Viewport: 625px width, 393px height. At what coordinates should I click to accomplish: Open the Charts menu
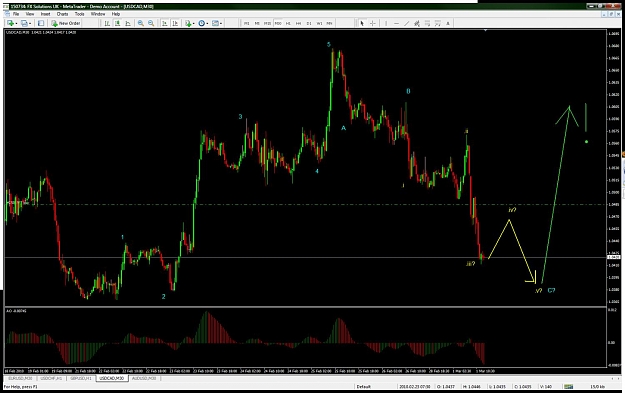pyautogui.click(x=63, y=14)
